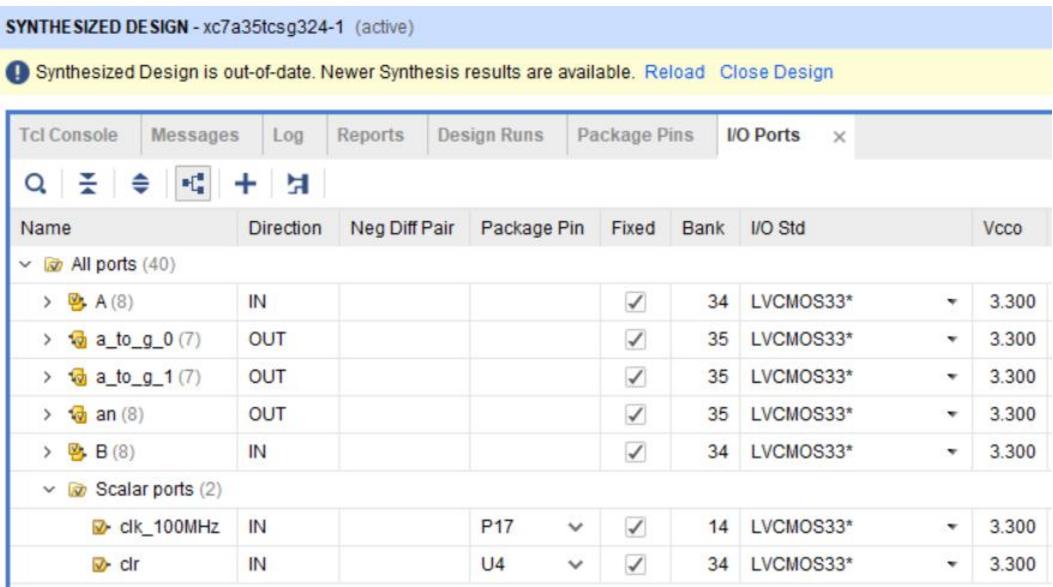Click the Close Design link
The width and height of the screenshot is (1053, 587).
[776, 72]
